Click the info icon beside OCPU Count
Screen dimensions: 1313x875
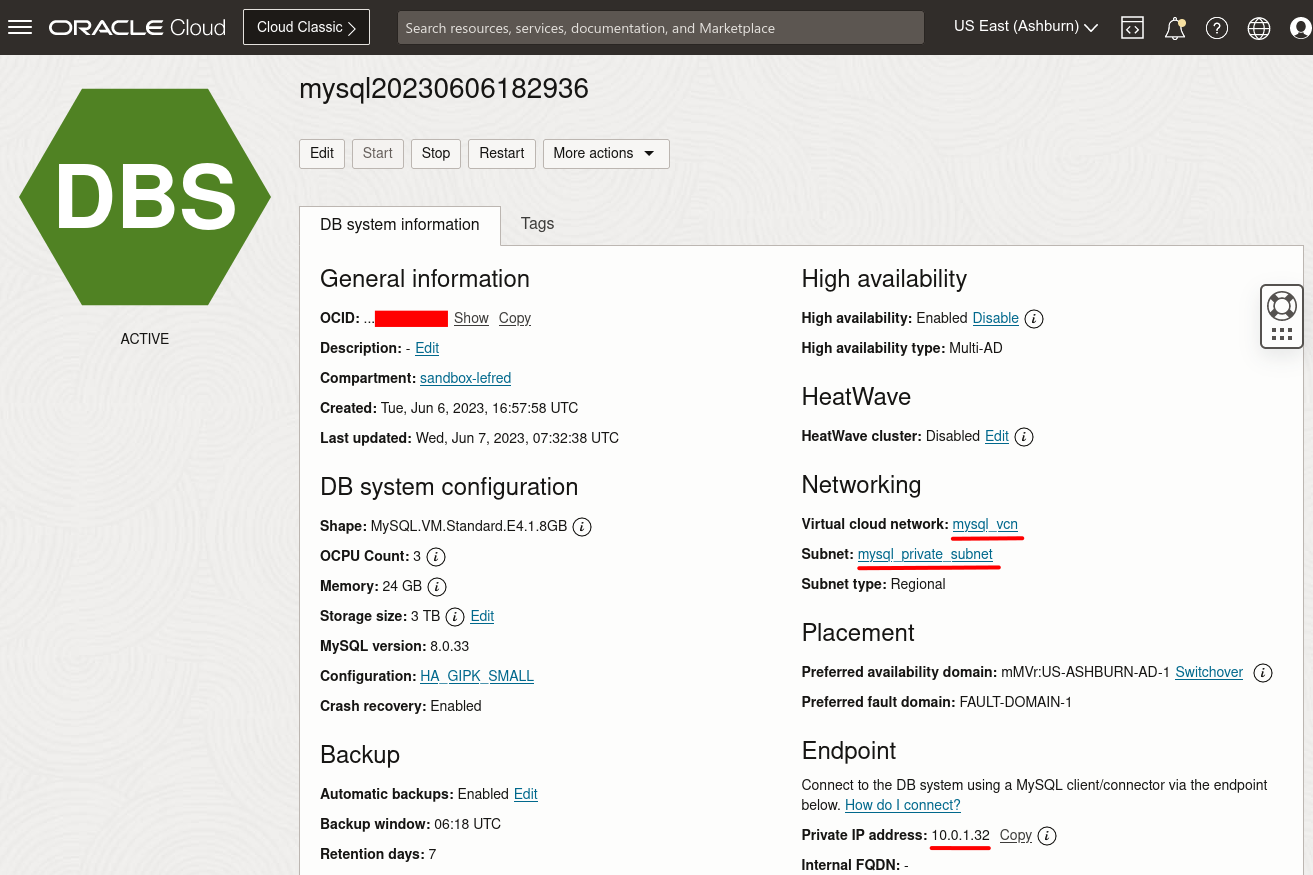coord(435,557)
